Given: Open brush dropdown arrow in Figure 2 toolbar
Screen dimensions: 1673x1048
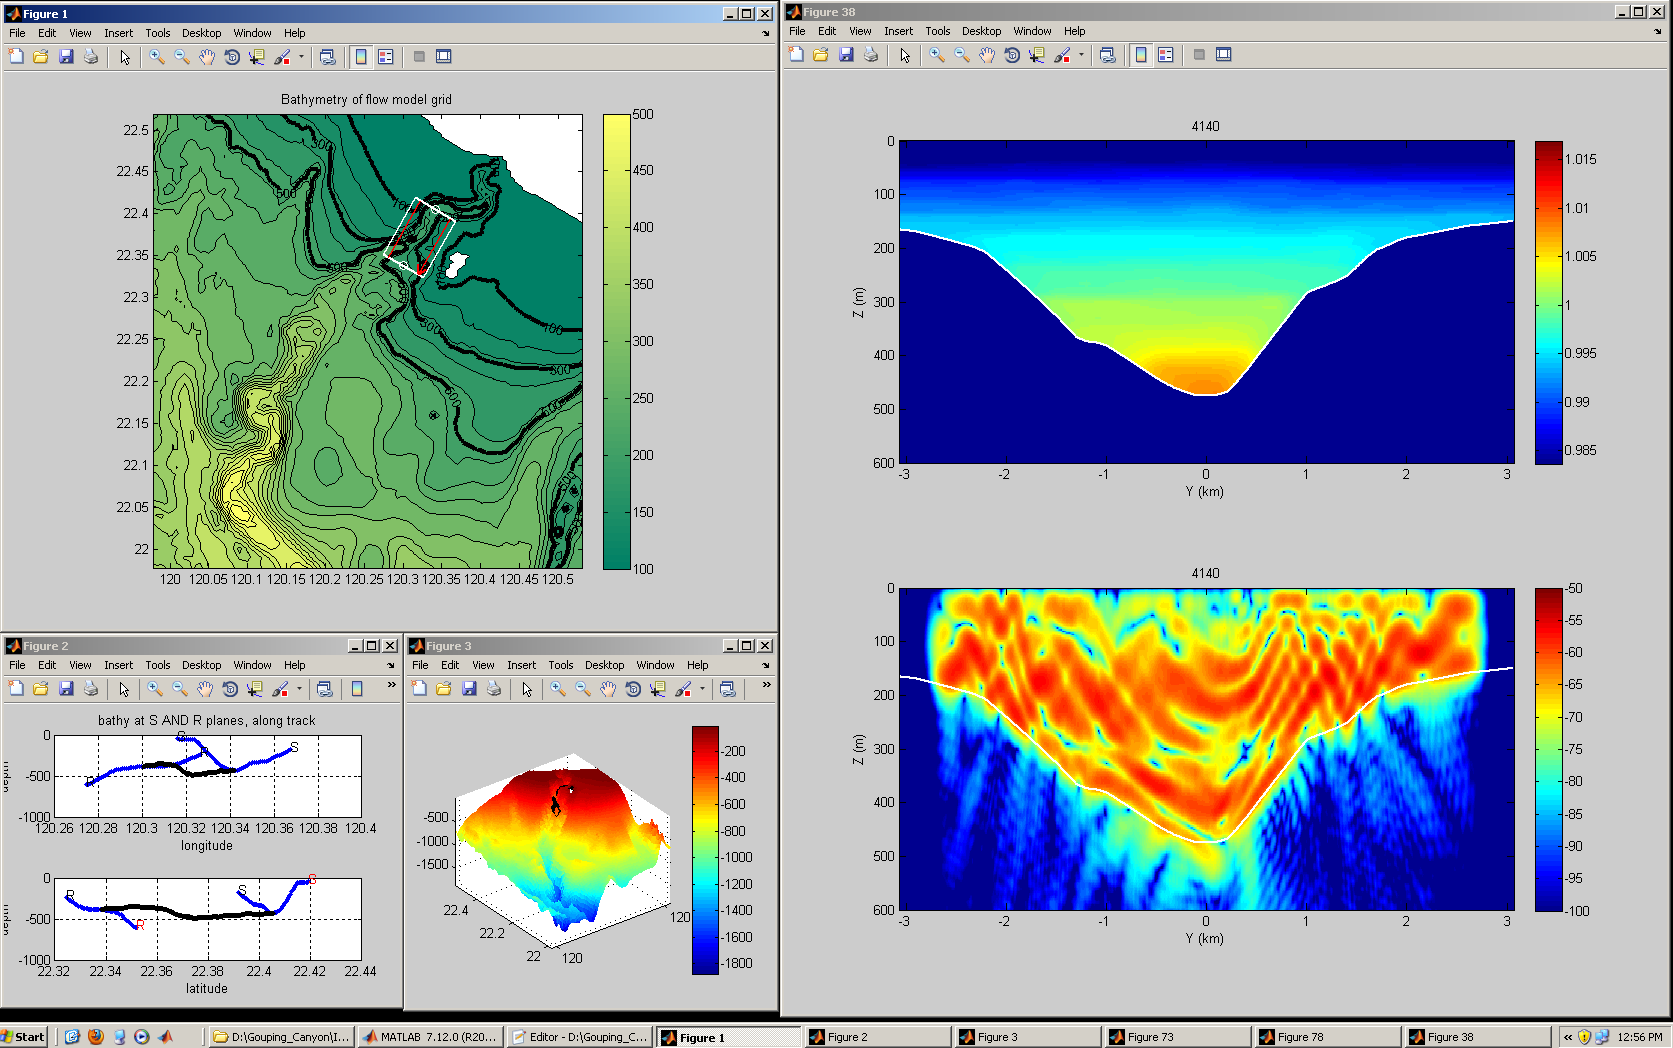Looking at the screenshot, I should pyautogui.click(x=299, y=689).
